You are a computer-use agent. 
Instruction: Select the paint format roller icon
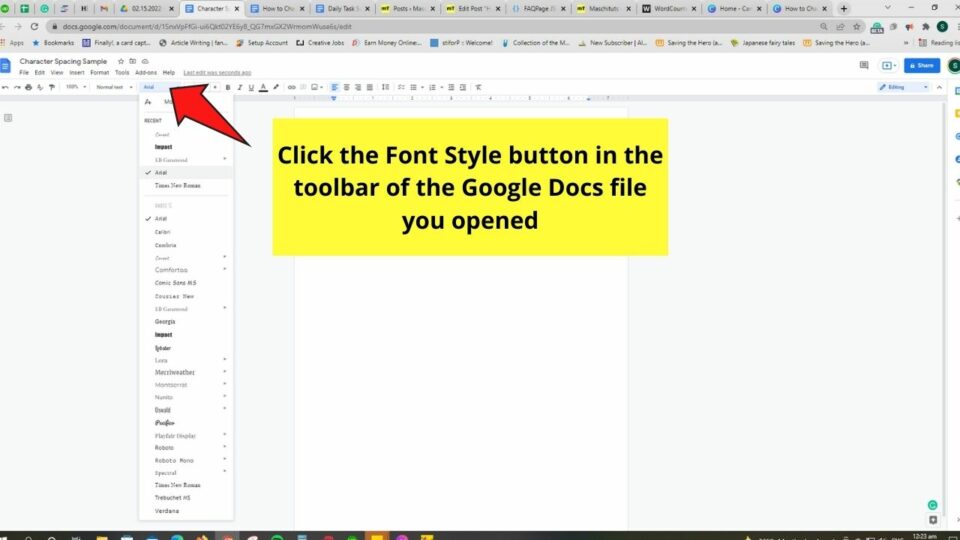click(51, 88)
